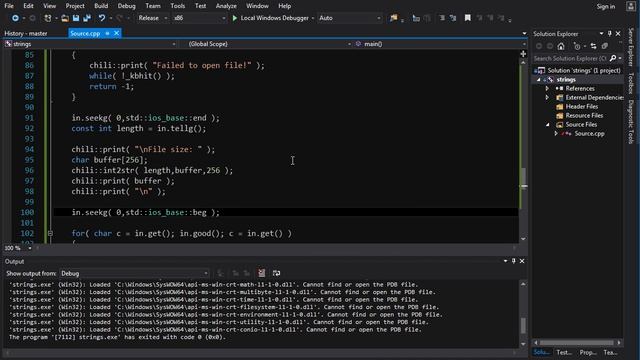640x360 pixels.
Task: Click the line 'in.seekg( 0,std::ios_base::beg );'
Action: coord(145,212)
